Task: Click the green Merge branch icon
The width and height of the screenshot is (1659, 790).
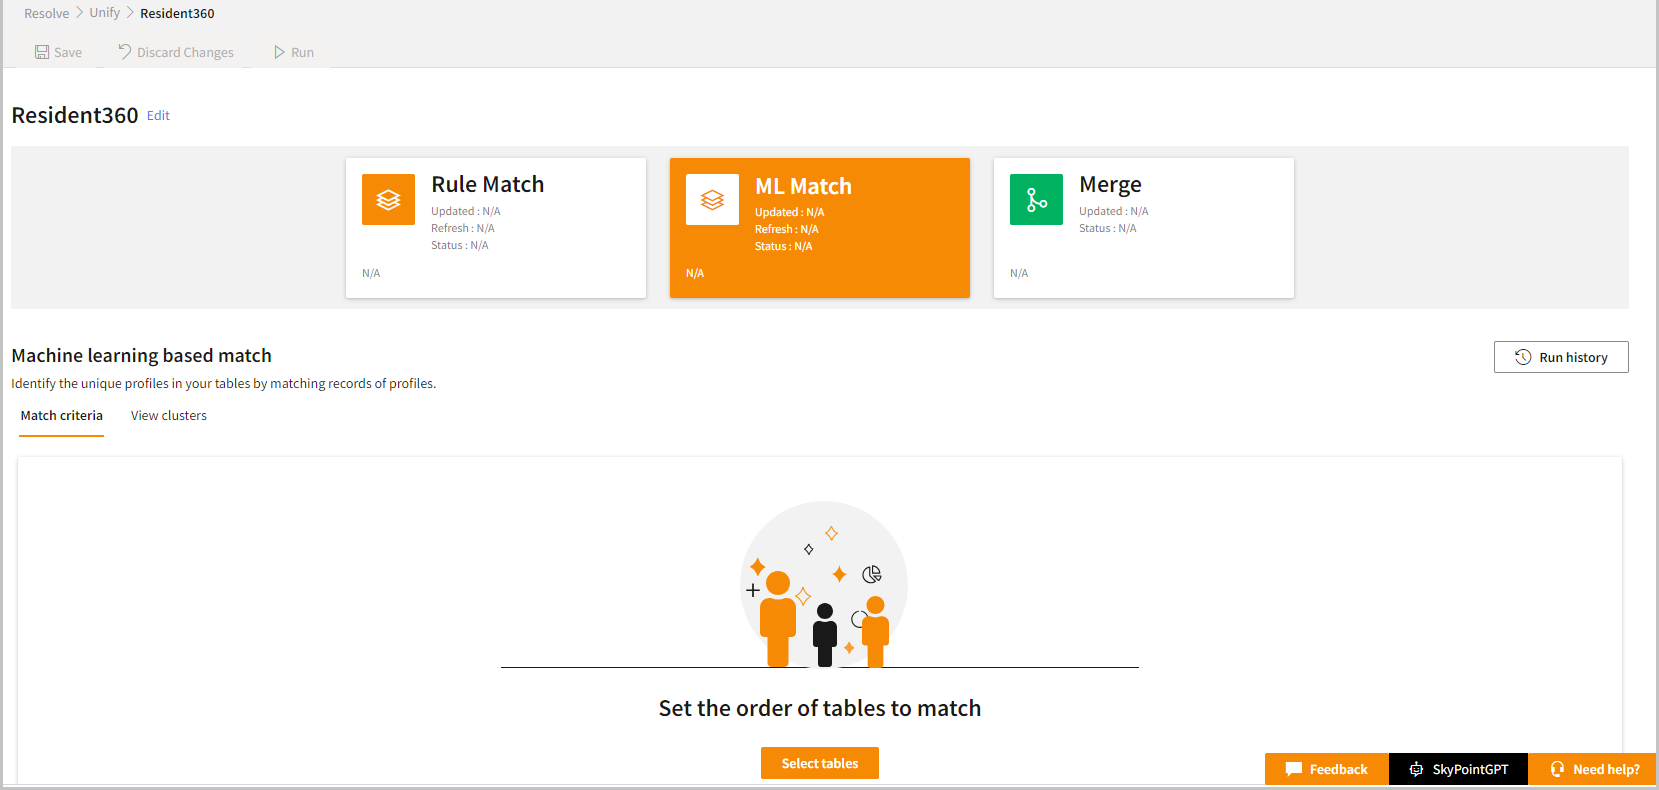Action: [1036, 200]
